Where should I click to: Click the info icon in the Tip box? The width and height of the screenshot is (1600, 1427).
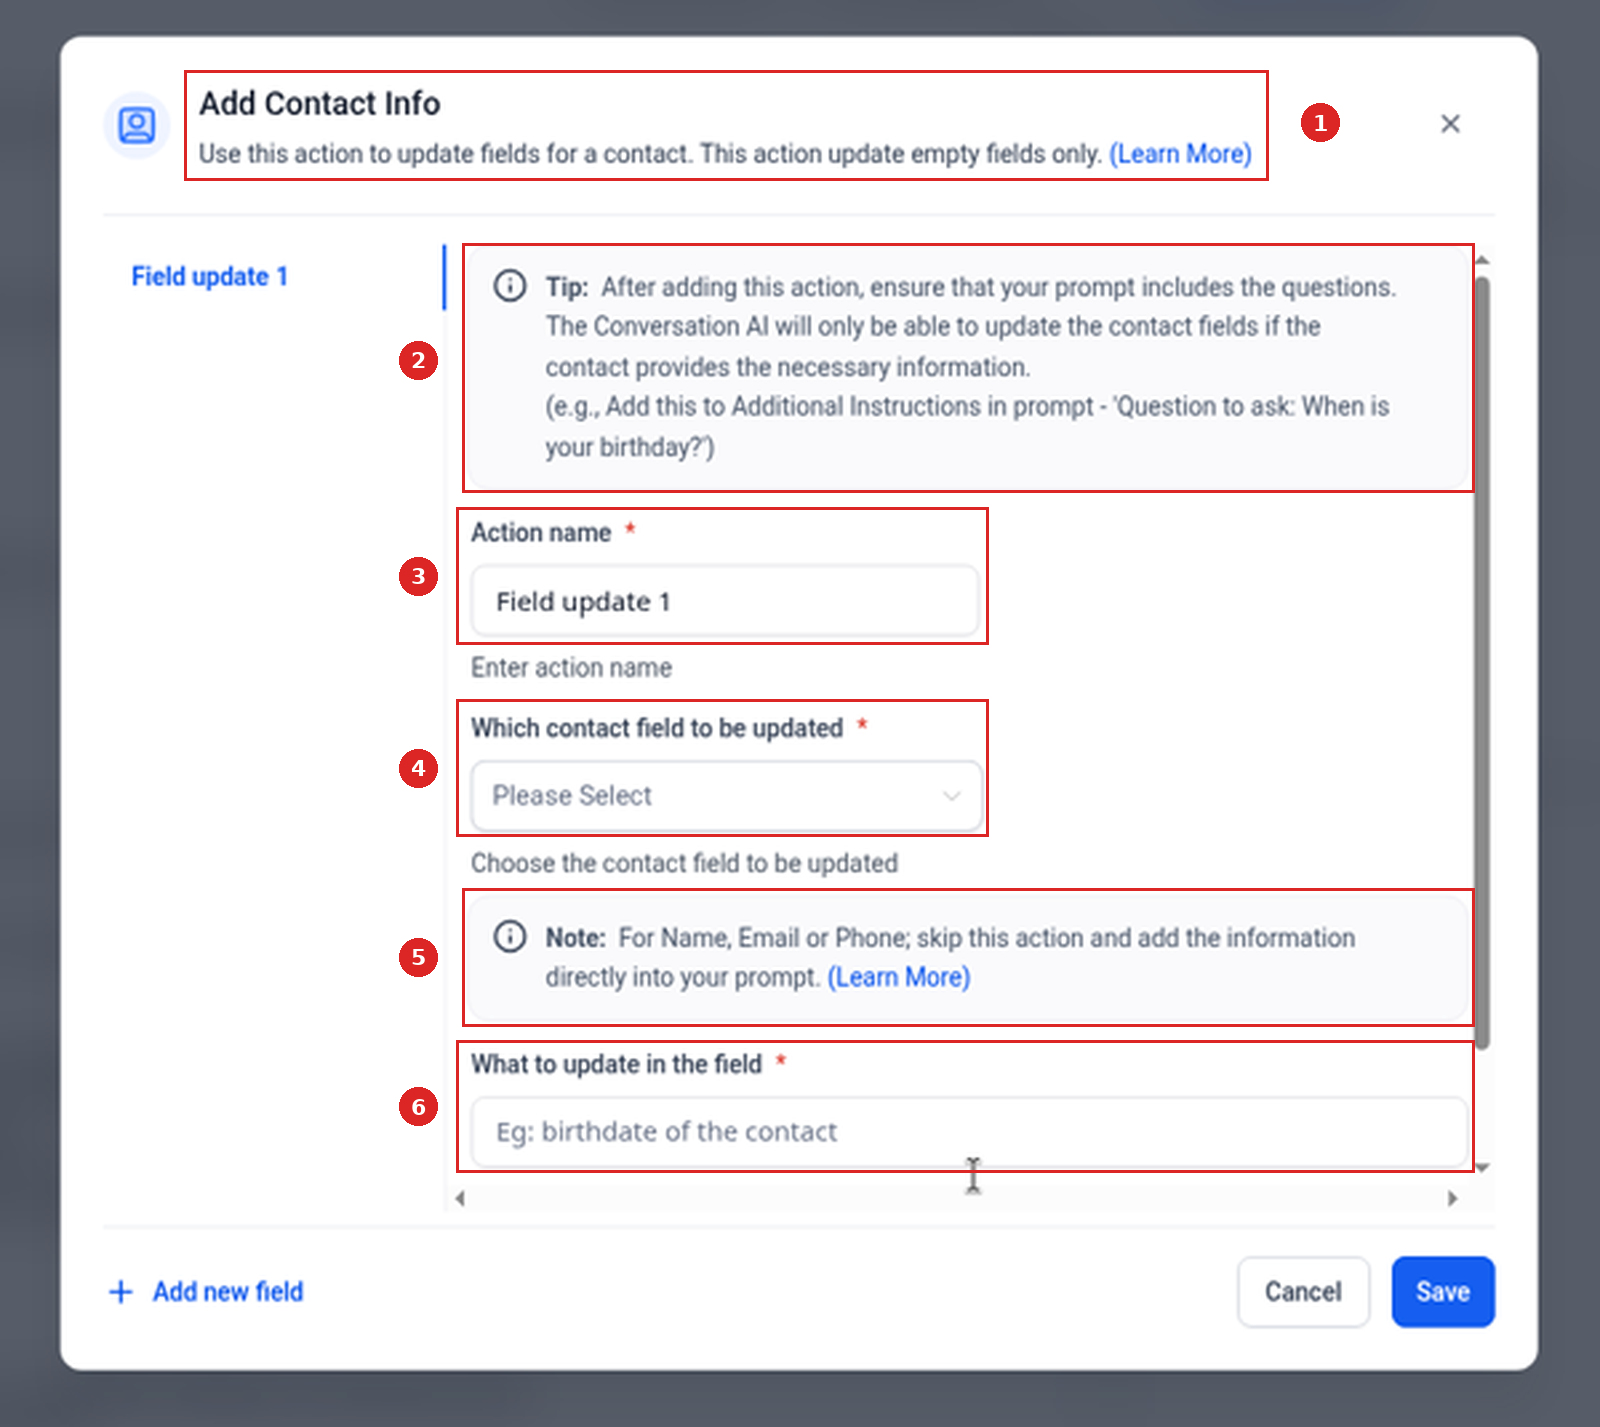point(510,286)
